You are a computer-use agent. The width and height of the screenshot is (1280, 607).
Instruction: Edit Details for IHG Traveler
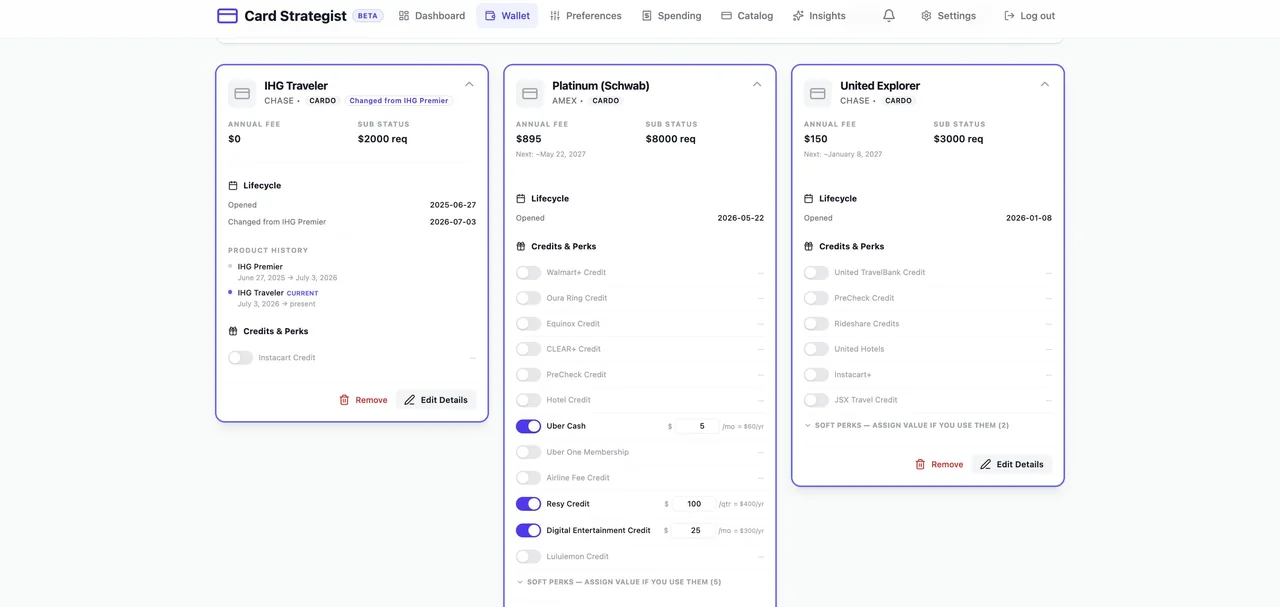436,400
